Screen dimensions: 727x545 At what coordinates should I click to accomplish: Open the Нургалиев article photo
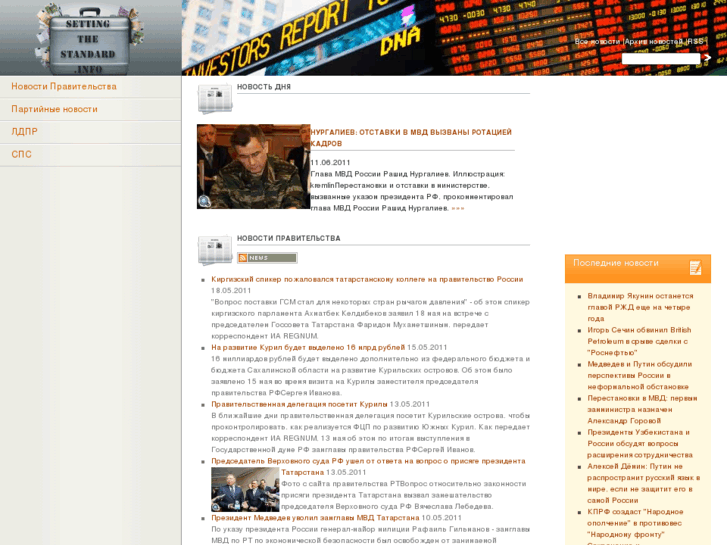[x=253, y=166]
